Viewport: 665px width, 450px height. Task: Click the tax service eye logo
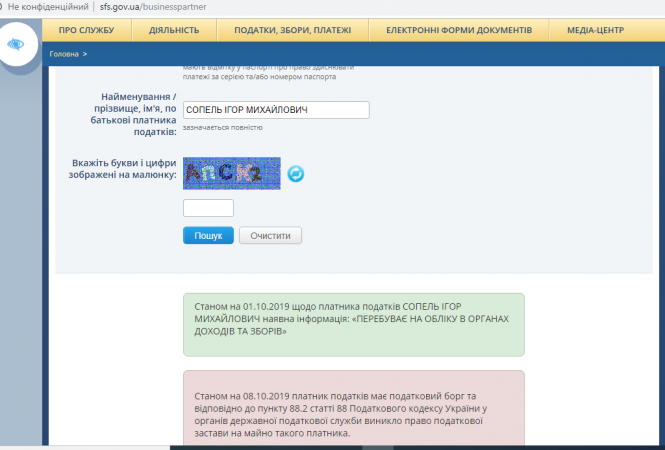(15, 45)
